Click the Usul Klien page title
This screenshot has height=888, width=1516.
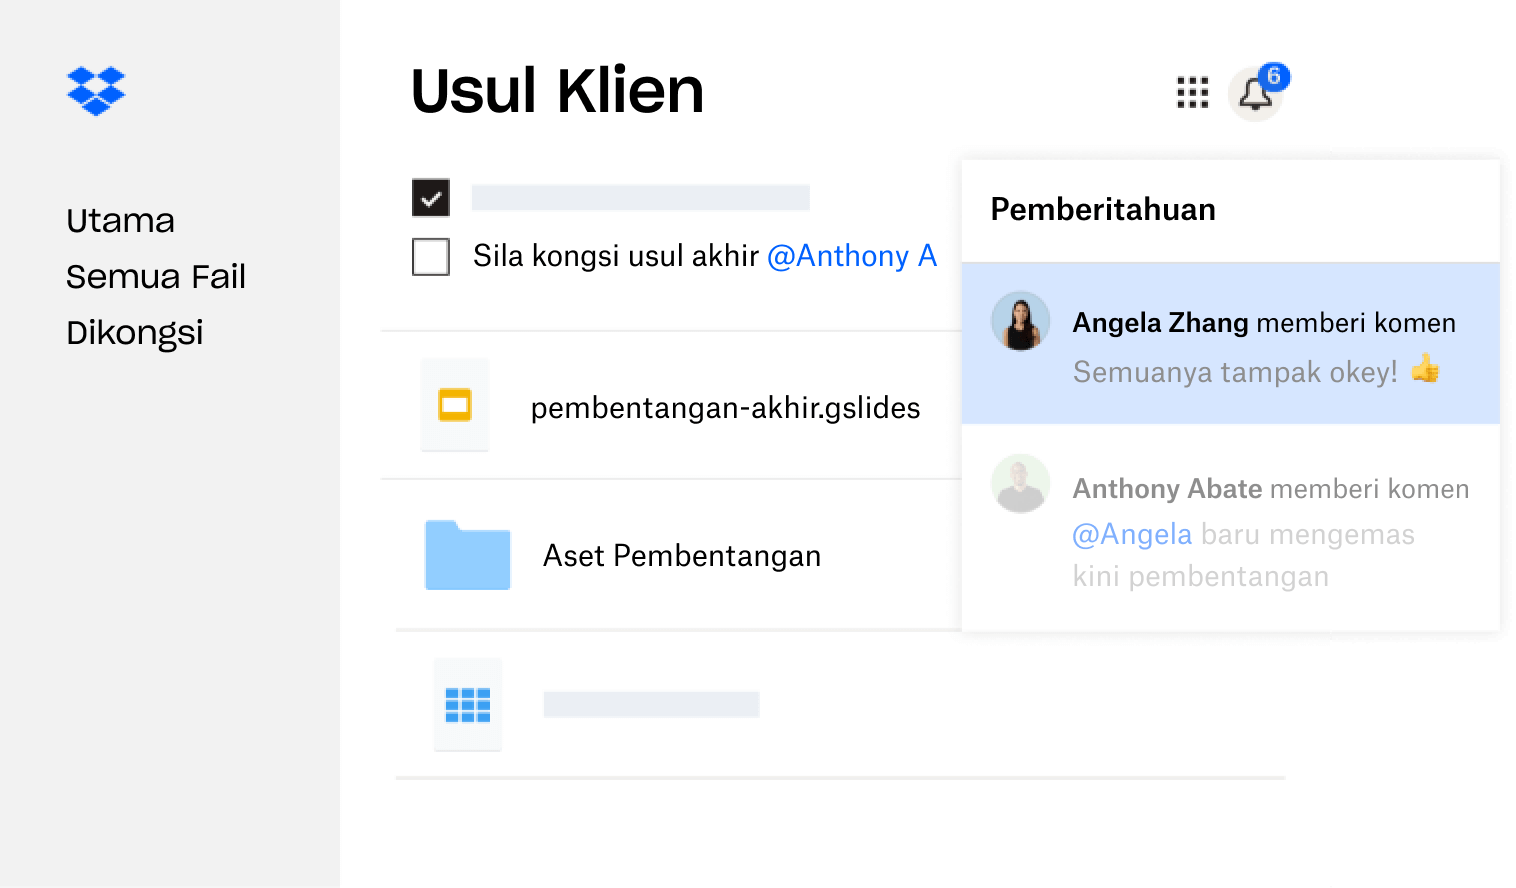(557, 91)
